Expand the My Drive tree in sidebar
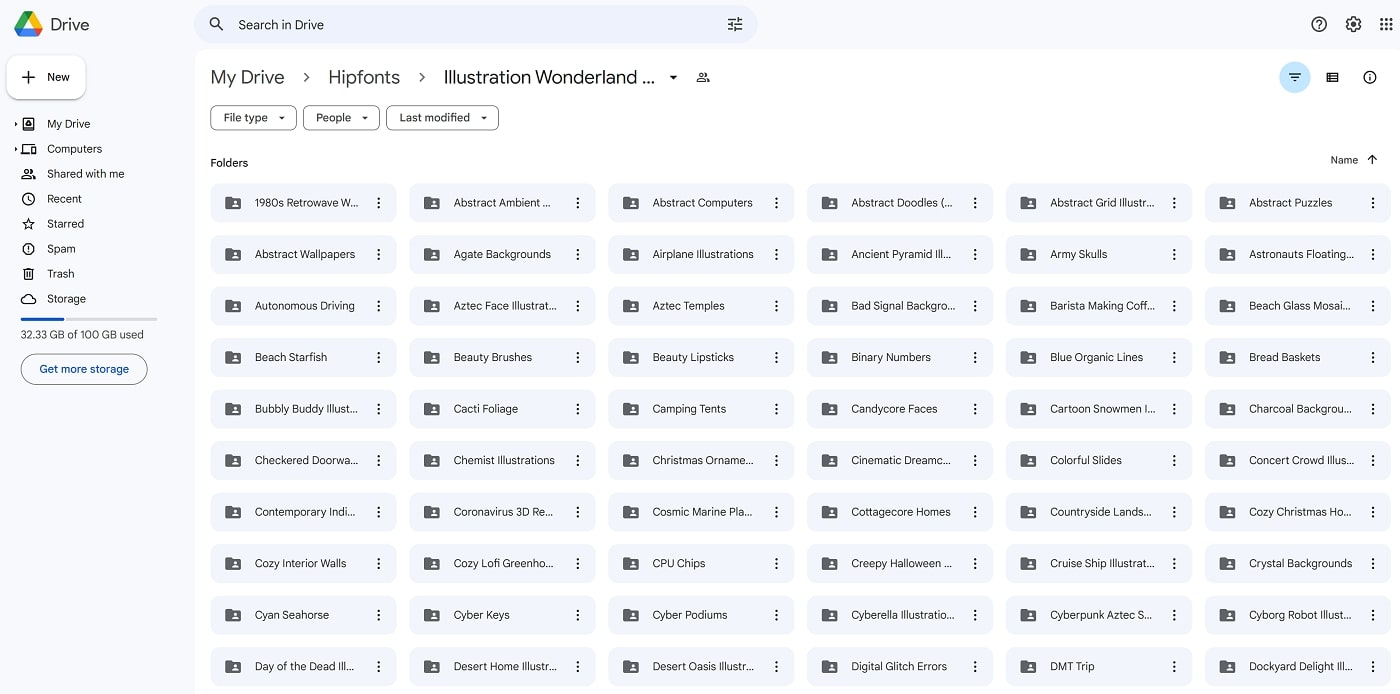 (x=16, y=124)
